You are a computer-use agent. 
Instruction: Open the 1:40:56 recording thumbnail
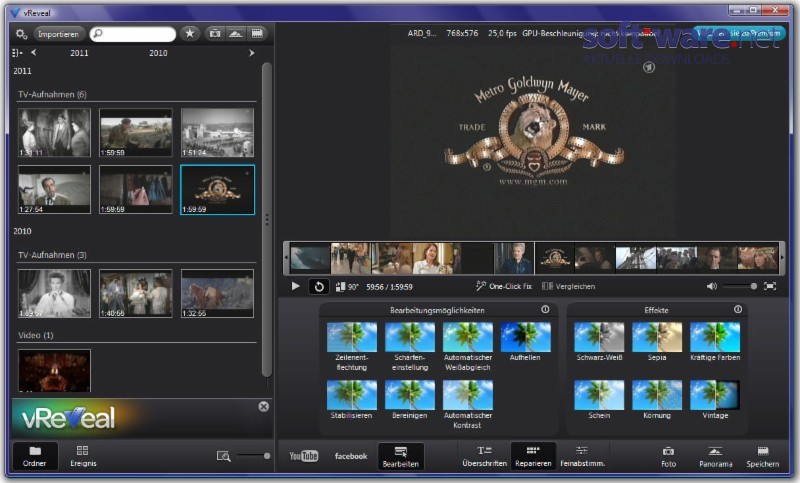136,293
